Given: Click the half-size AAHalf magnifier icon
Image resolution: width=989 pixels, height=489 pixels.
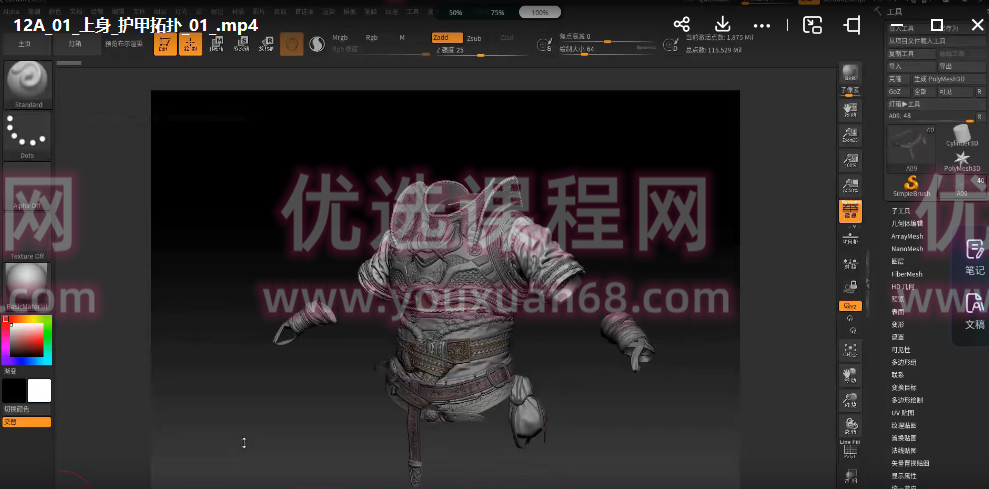Looking at the screenshot, I should coord(850,186).
